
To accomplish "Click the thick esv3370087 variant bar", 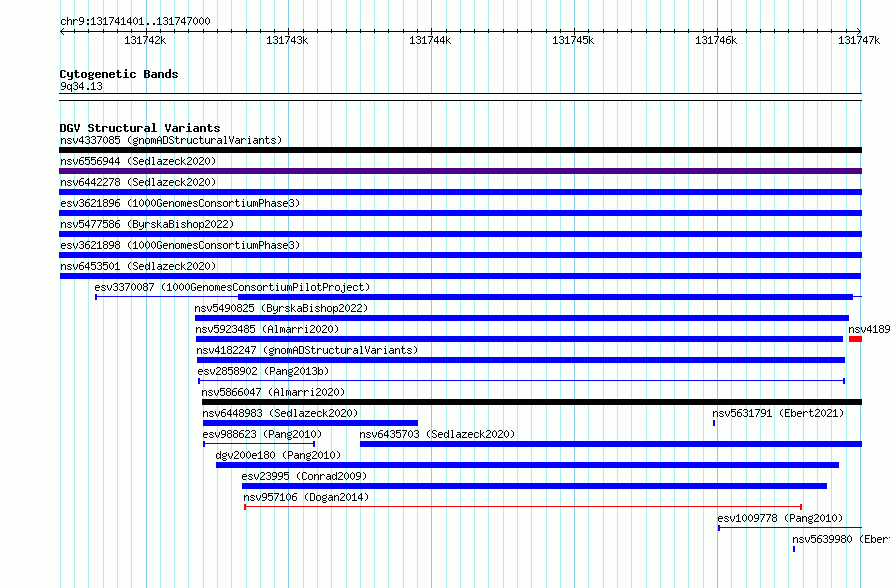I will 545,297.
